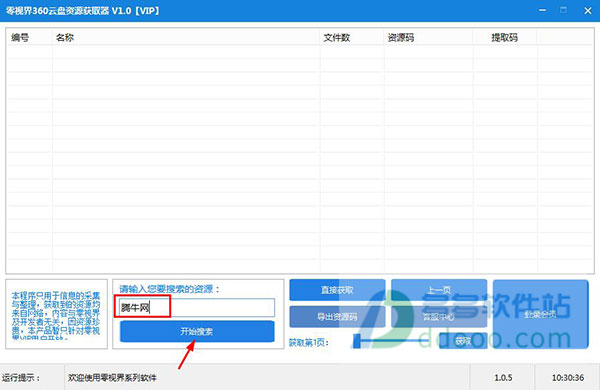Click the 上一页 previous page button
The height and width of the screenshot is (390, 600).
coord(439,290)
